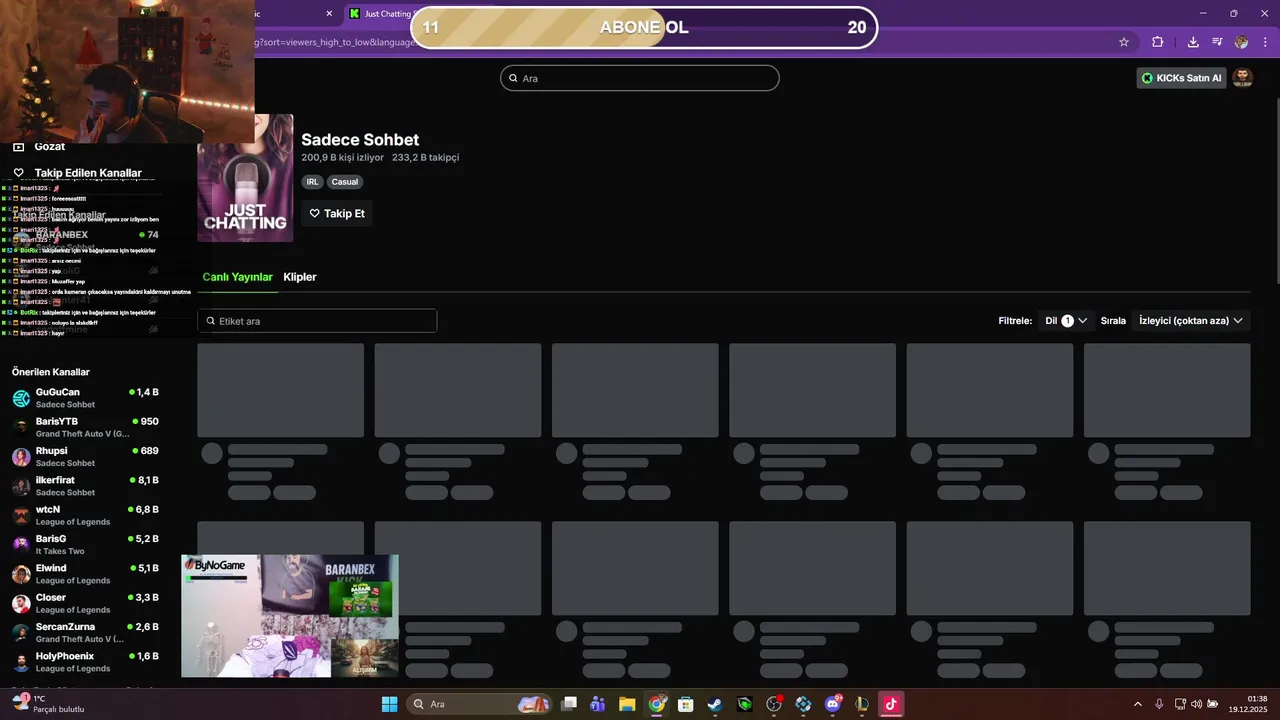
Task: Click the Windows taskbar search box
Action: (481, 704)
